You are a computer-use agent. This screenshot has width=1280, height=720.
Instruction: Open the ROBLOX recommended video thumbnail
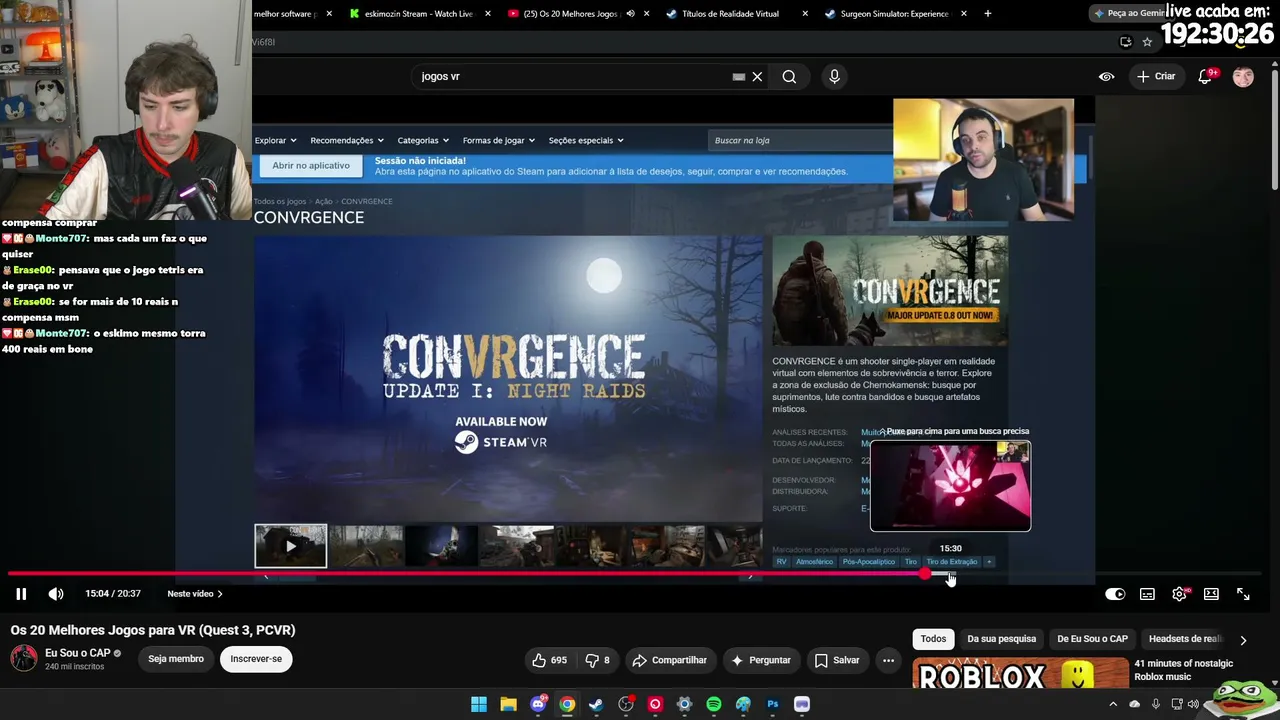(1020, 673)
